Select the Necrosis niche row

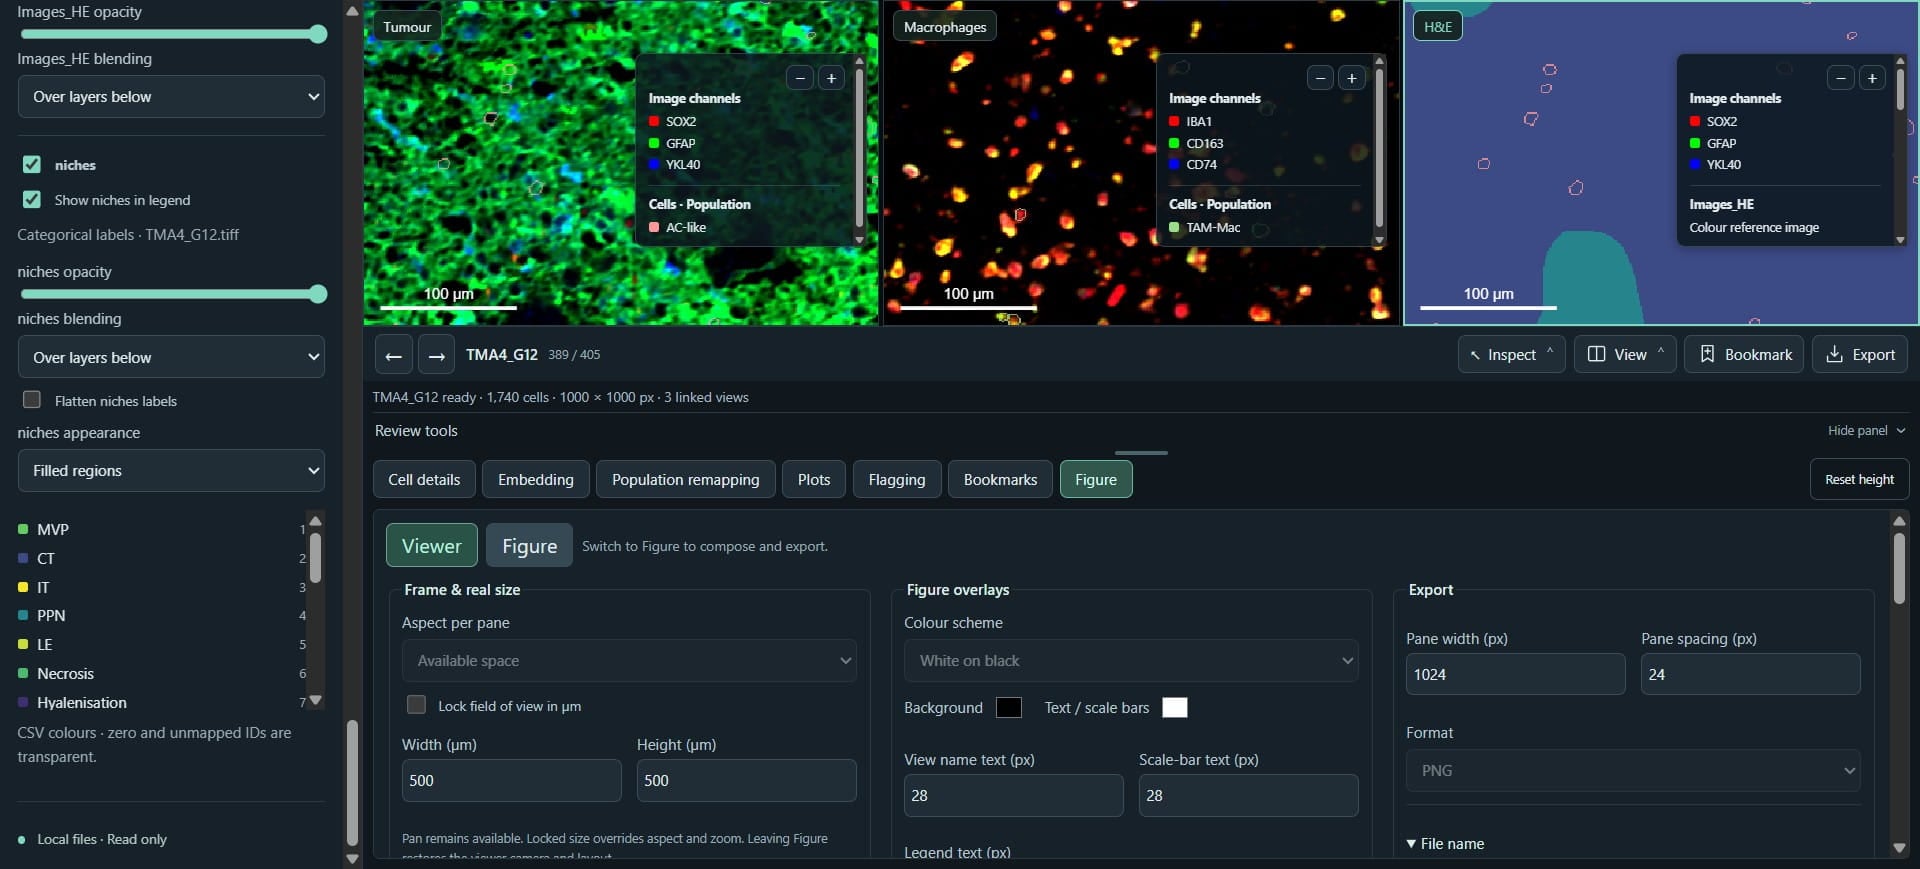tap(162, 674)
